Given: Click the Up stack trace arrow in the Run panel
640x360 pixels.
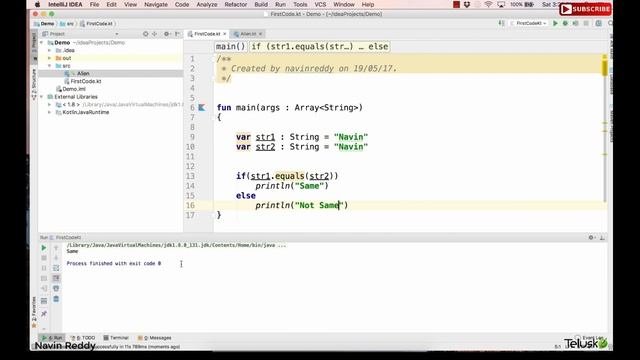Looking at the screenshot, I should coord(56,248).
